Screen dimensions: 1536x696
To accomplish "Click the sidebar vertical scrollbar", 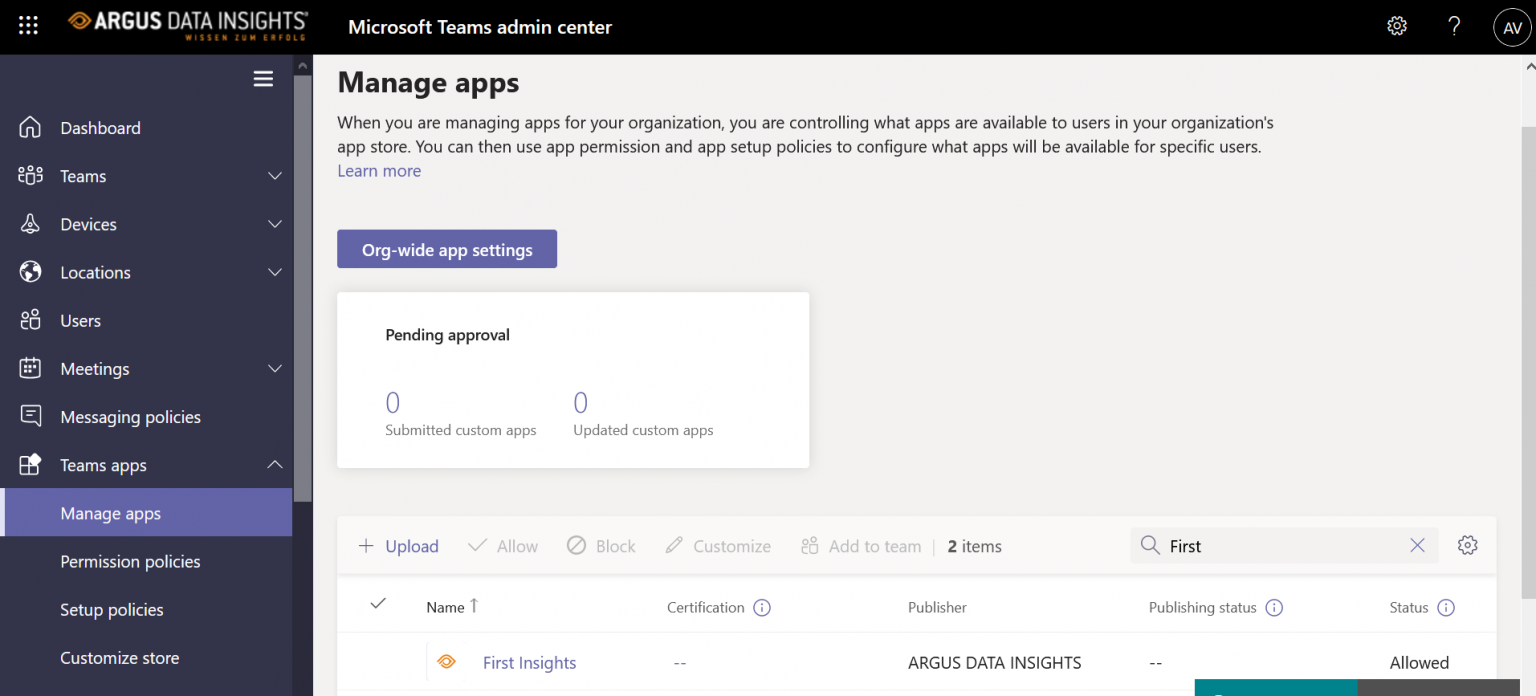I will click(x=302, y=287).
